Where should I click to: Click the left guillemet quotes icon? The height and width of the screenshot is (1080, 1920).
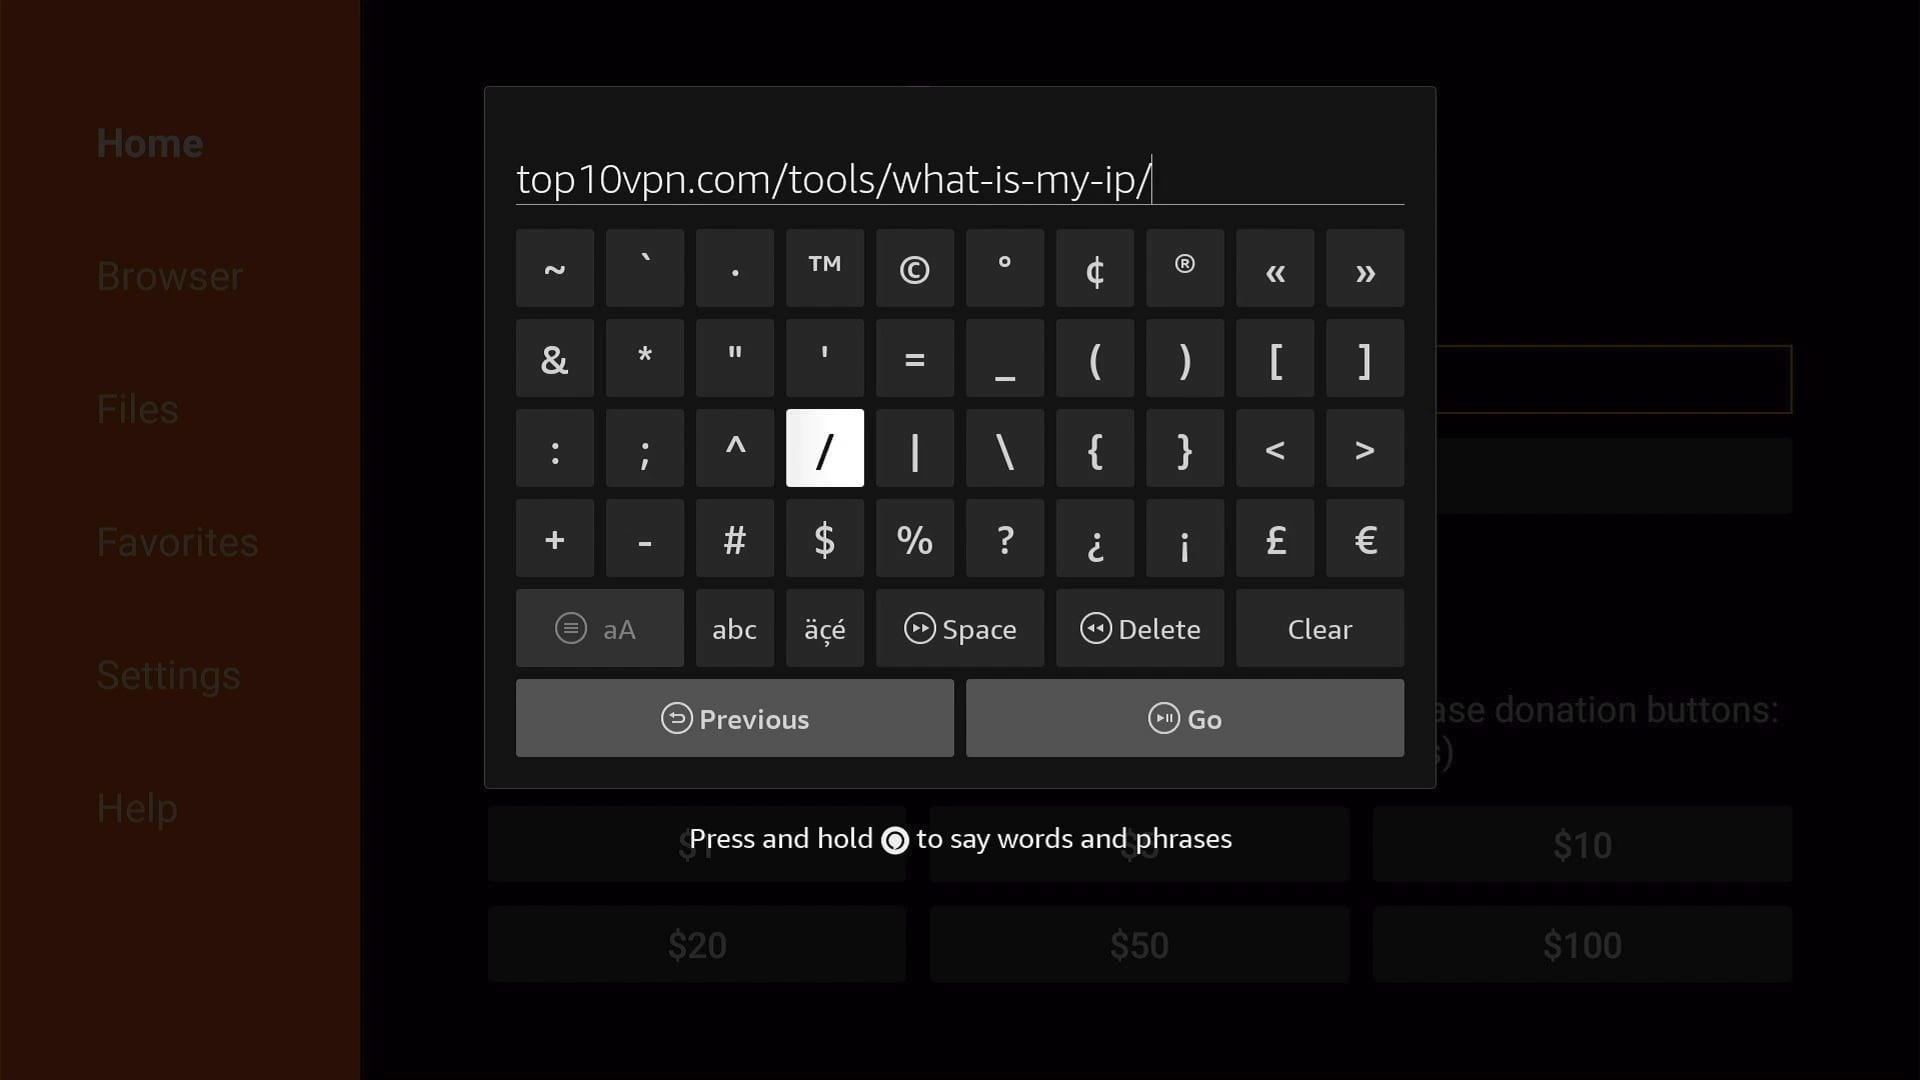[1275, 269]
